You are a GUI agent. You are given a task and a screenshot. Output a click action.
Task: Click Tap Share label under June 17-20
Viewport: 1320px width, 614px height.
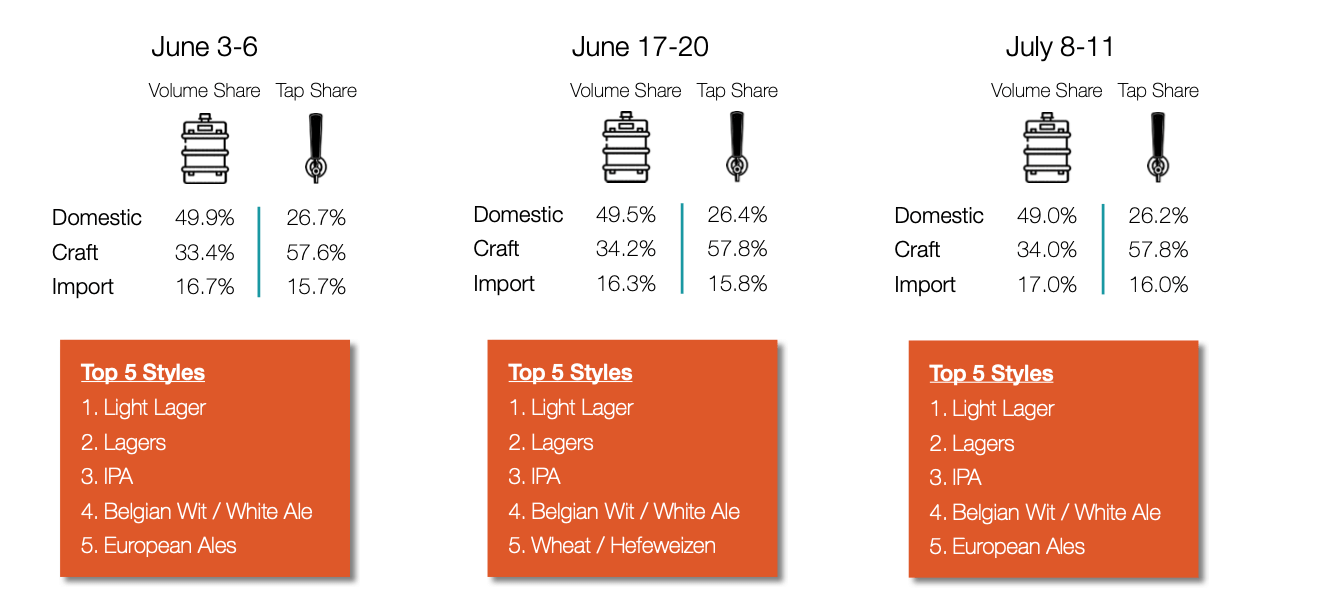[x=738, y=90]
